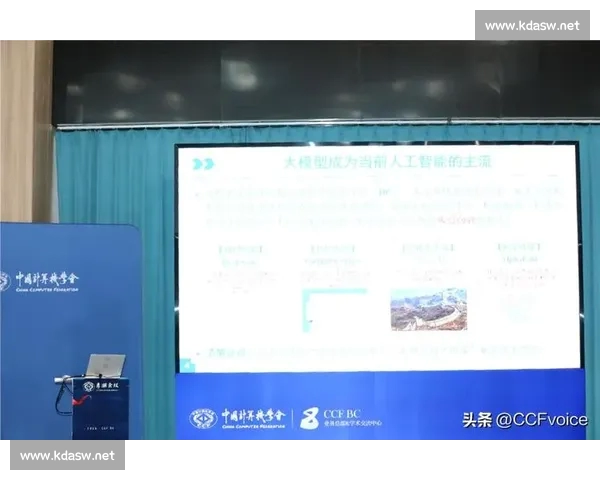Viewport: 600px width, 480px height.
Task: Click the China Computer Federation emblem on the blue banner
Action: (x=203, y=417)
